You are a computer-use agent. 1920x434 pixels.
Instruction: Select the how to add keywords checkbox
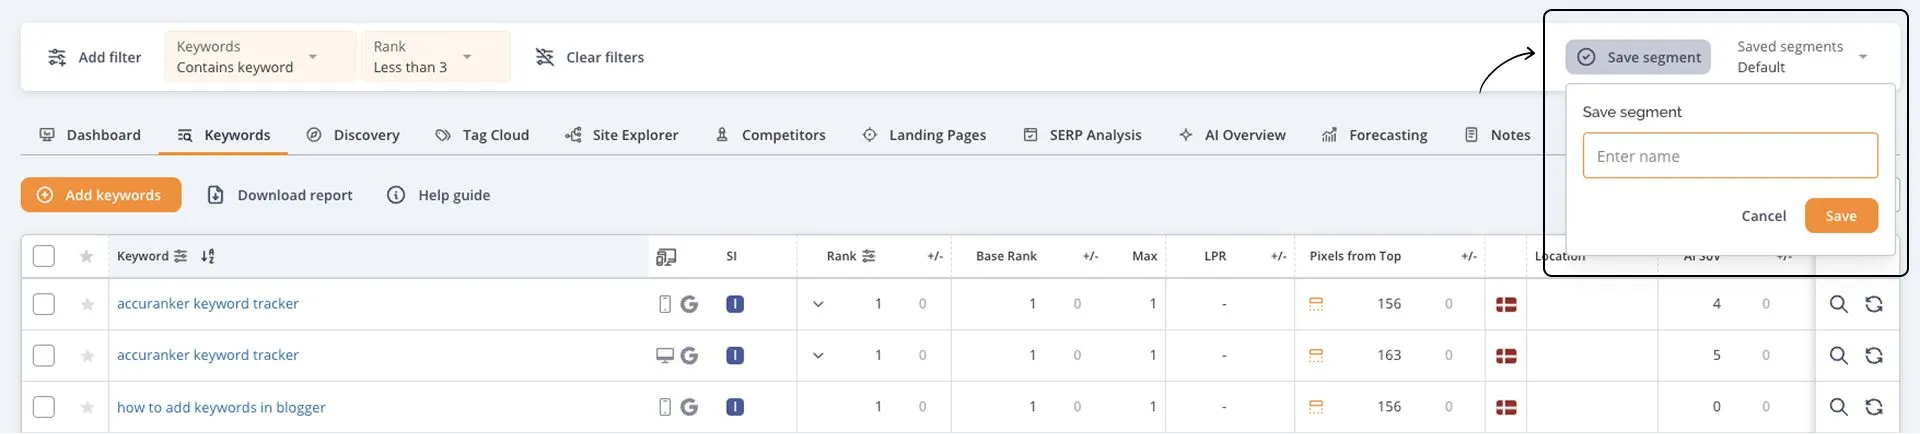(44, 407)
